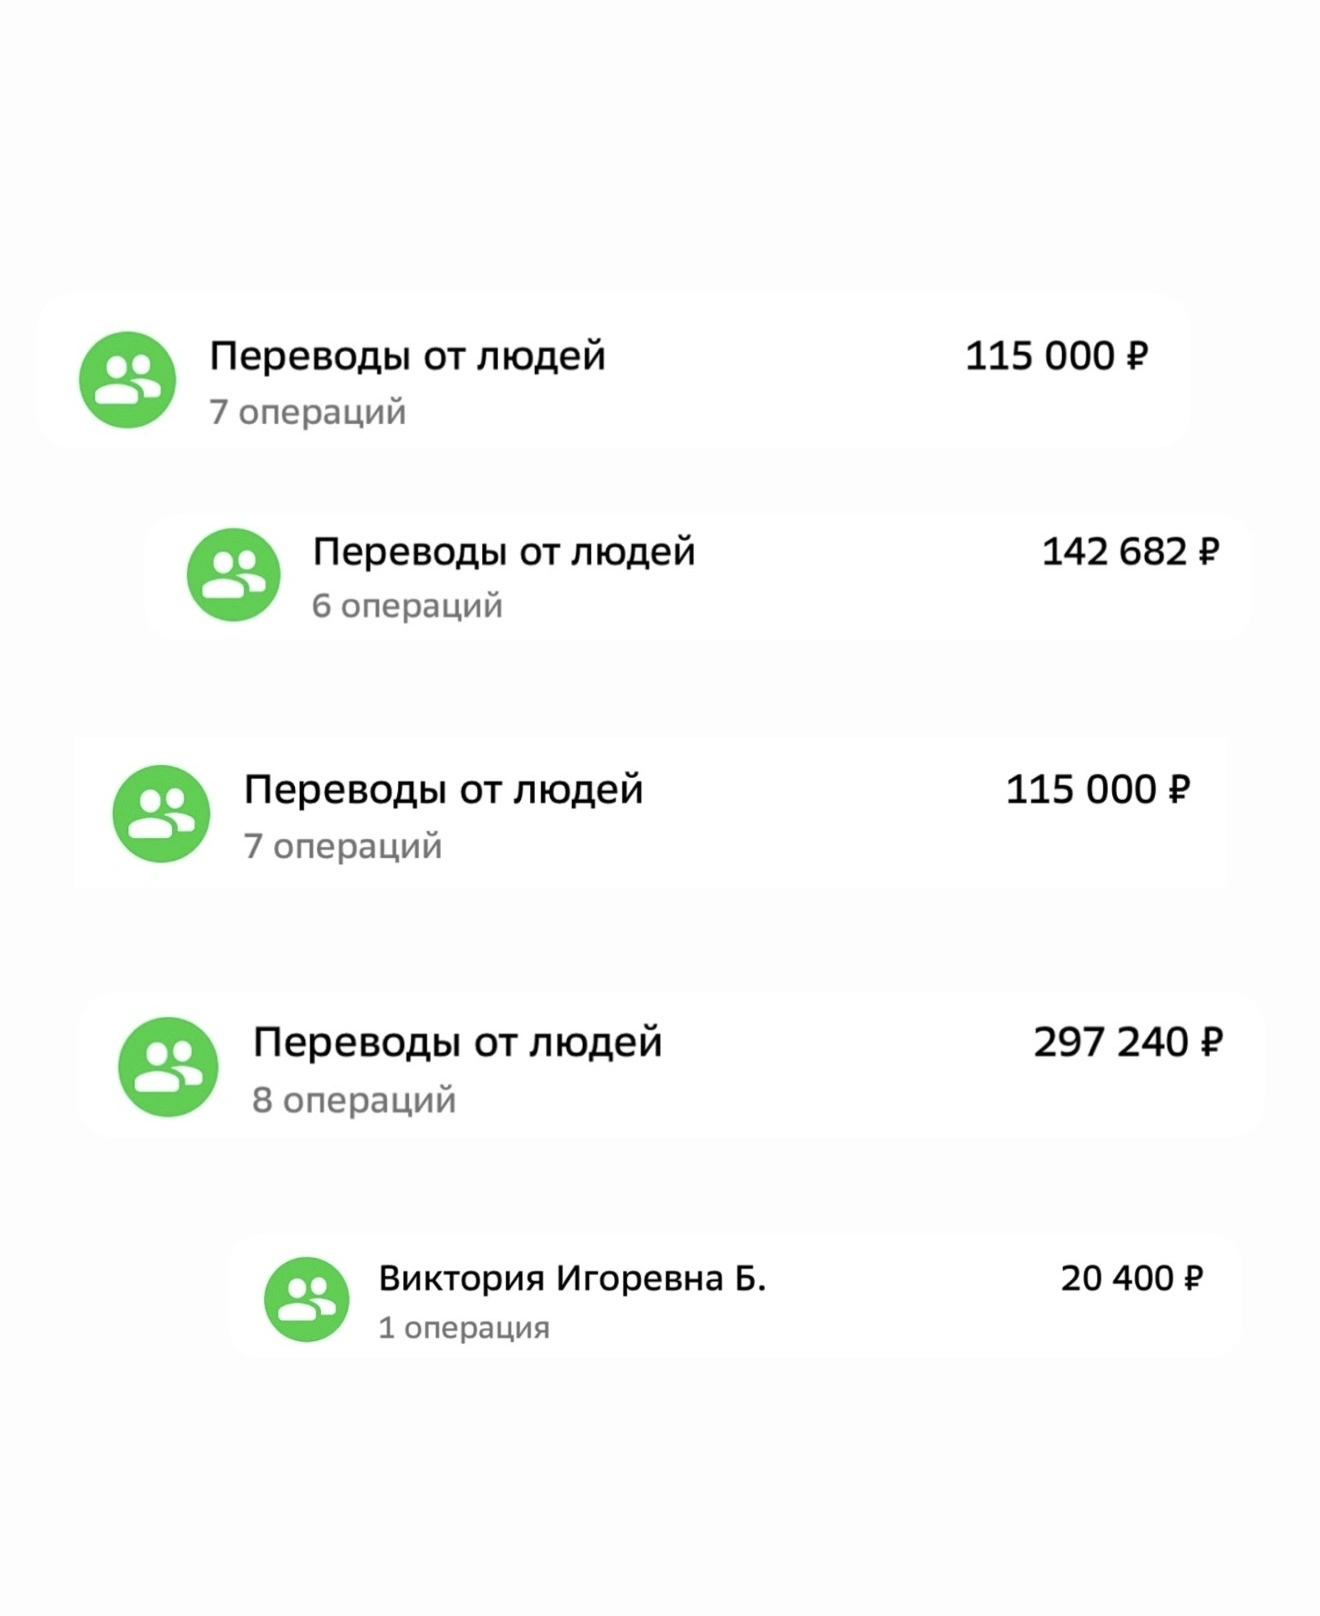Click the topmost 115 000 ₽ amount

point(1056,356)
